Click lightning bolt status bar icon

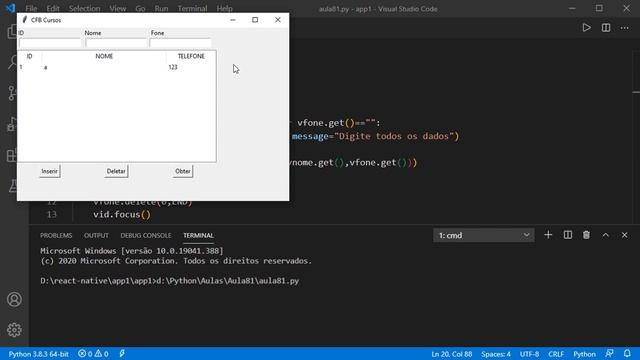tap(122, 354)
